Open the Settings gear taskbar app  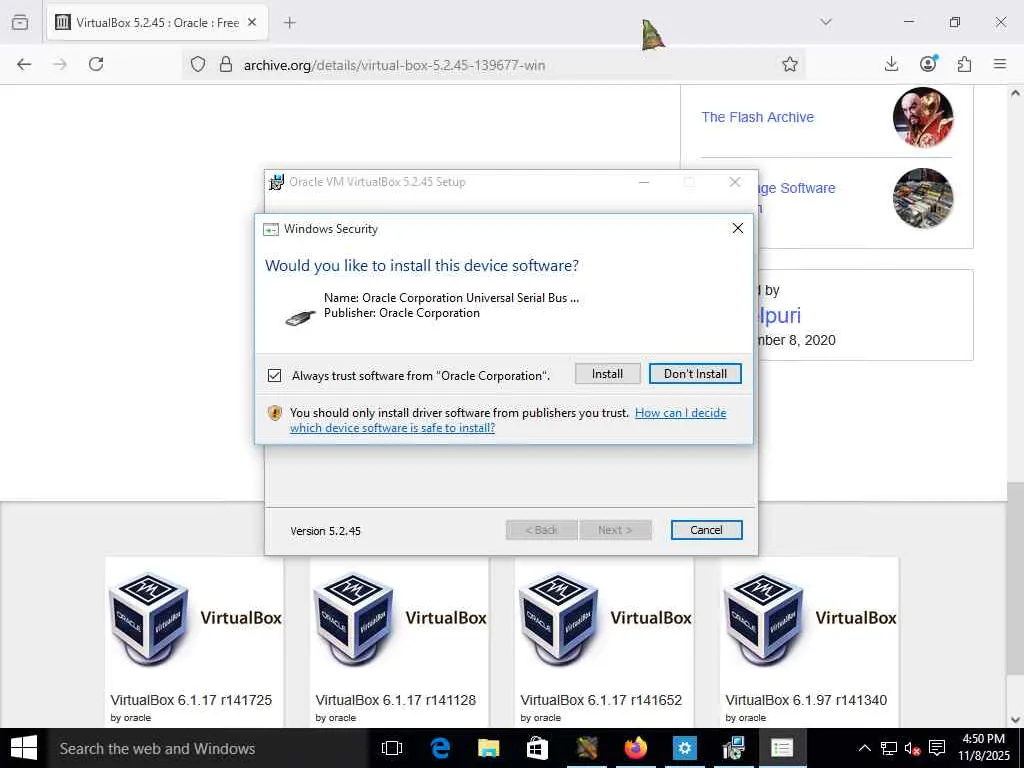pos(684,748)
